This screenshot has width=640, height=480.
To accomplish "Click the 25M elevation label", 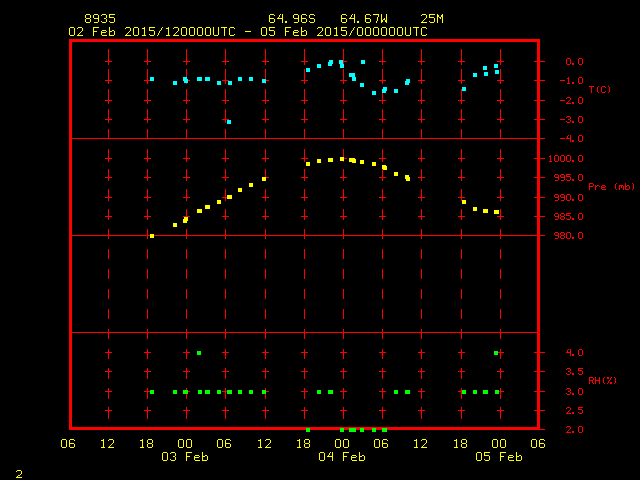I will click(431, 19).
